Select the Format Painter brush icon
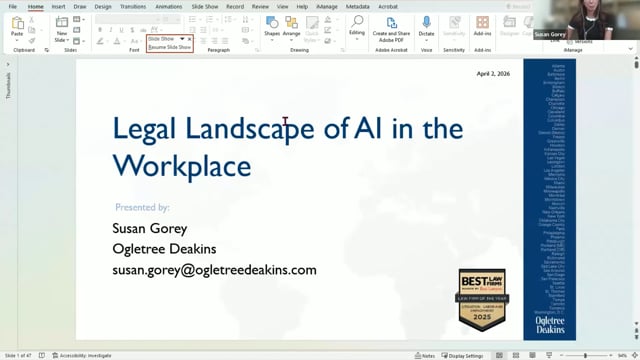This screenshot has height=360, width=640. click(32, 40)
